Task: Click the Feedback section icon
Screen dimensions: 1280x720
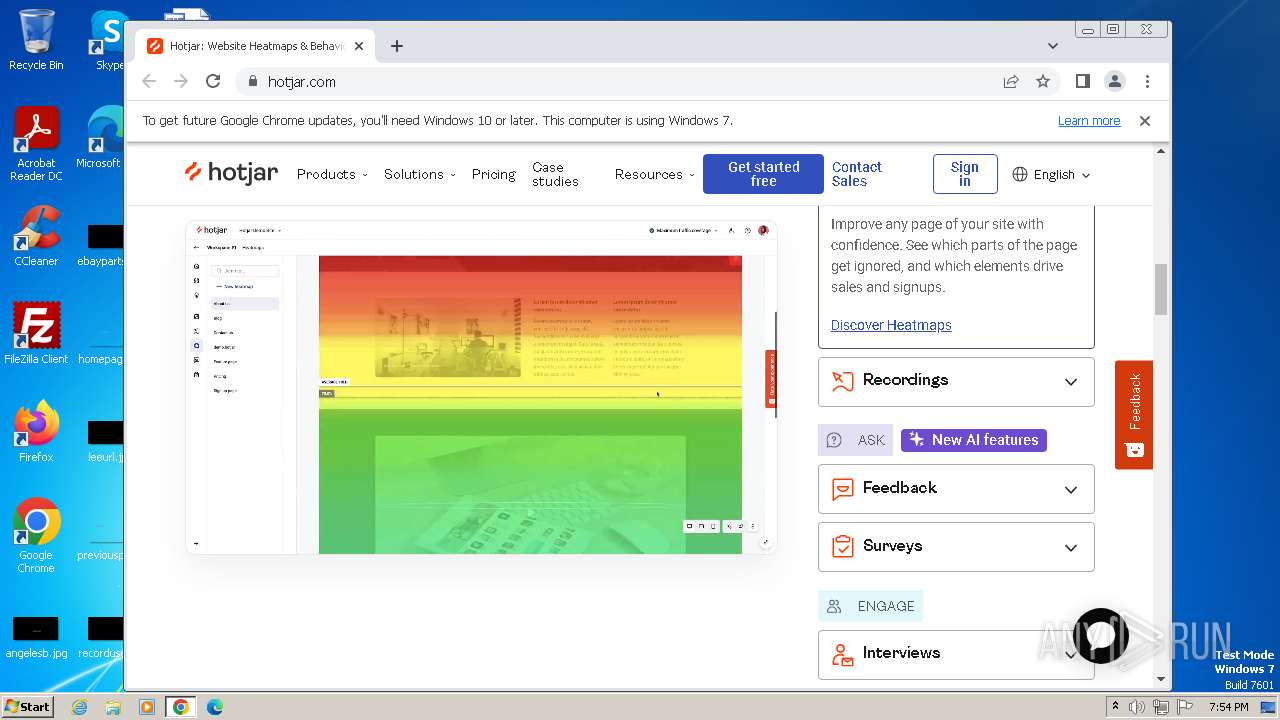Action: [x=842, y=489]
